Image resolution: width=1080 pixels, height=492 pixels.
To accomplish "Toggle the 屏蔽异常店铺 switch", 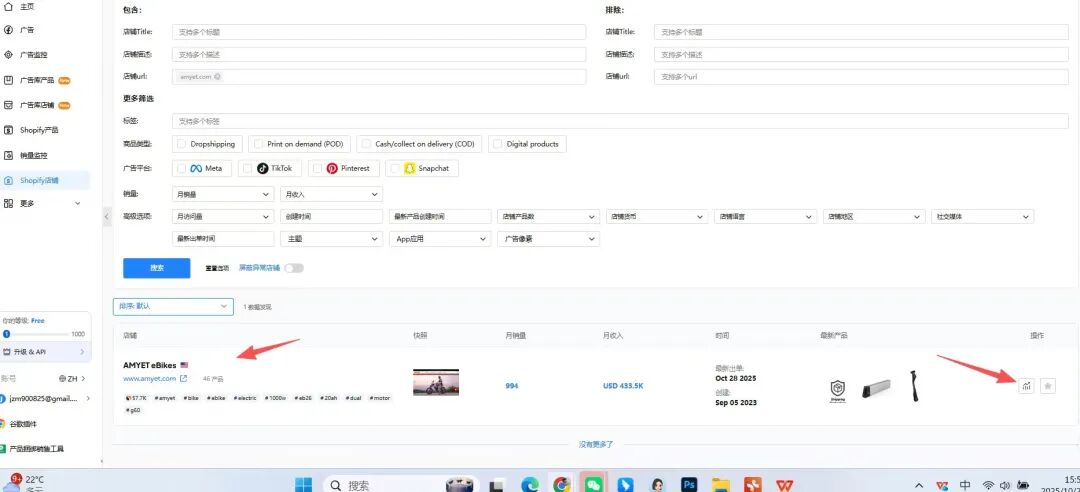I will [x=294, y=268].
